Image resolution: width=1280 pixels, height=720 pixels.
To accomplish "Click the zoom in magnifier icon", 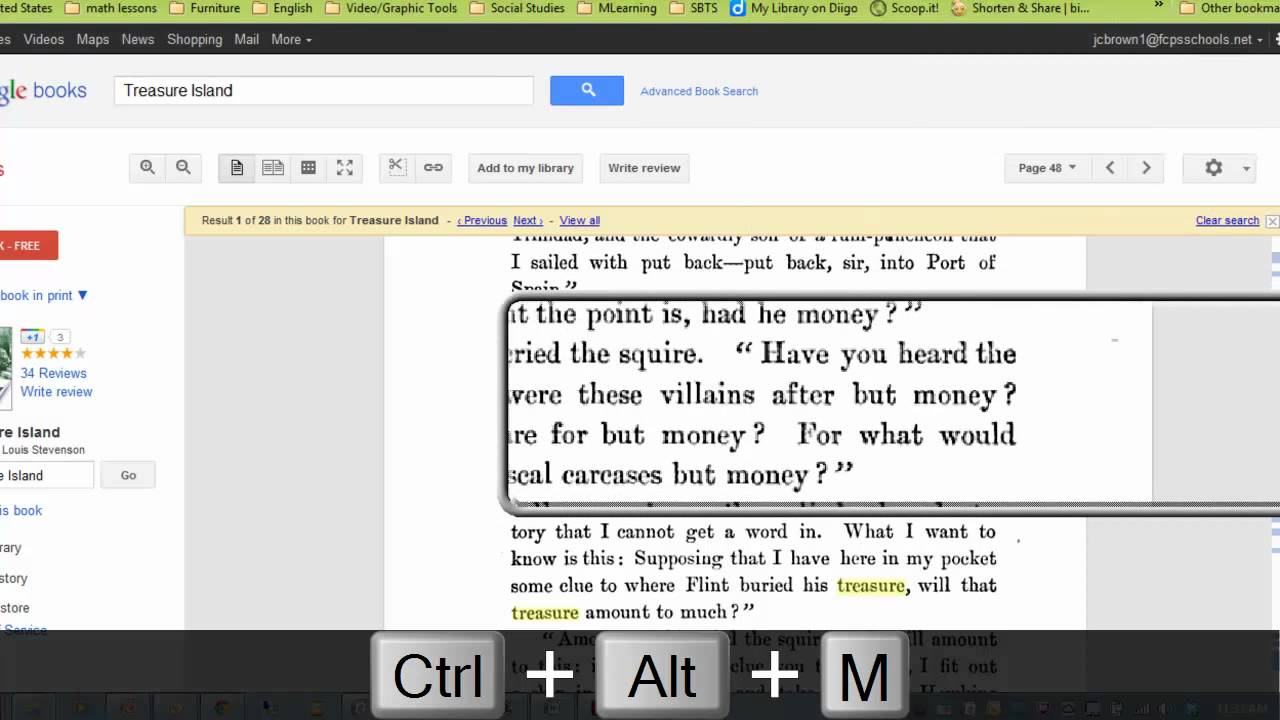I will [147, 168].
